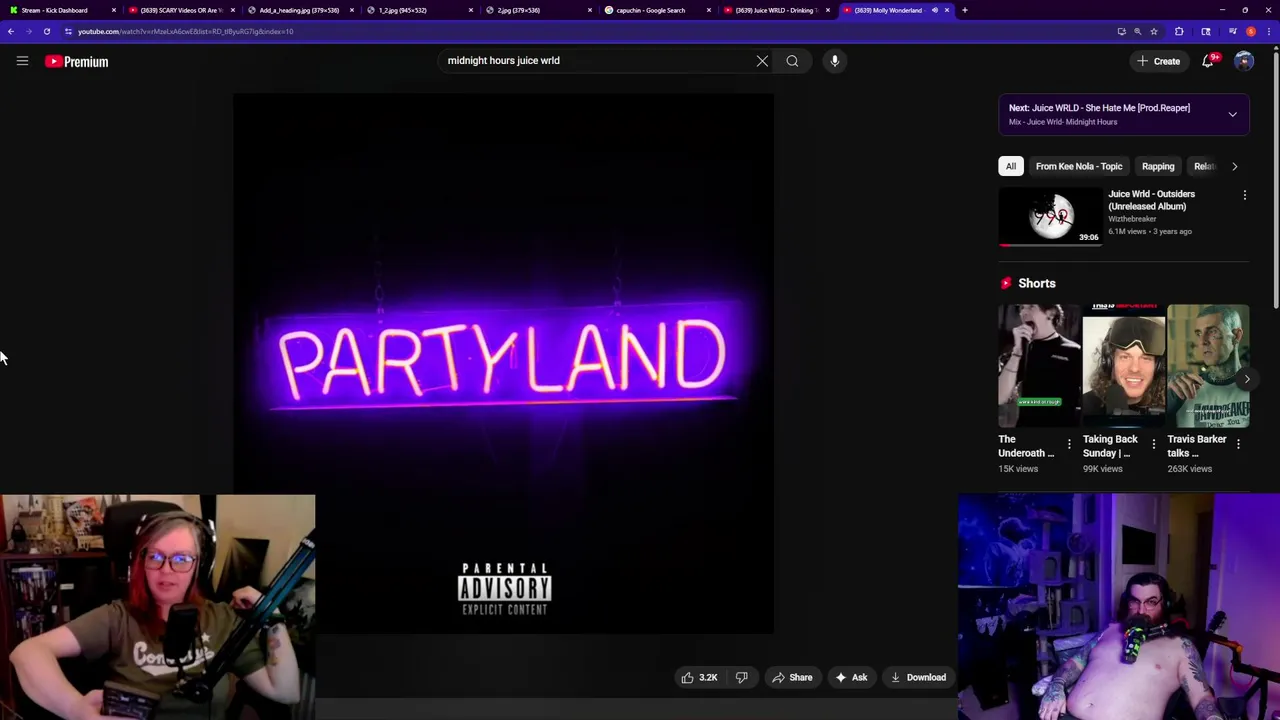The height and width of the screenshot is (720, 1280).
Task: Clear the search box with the X
Action: click(762, 61)
